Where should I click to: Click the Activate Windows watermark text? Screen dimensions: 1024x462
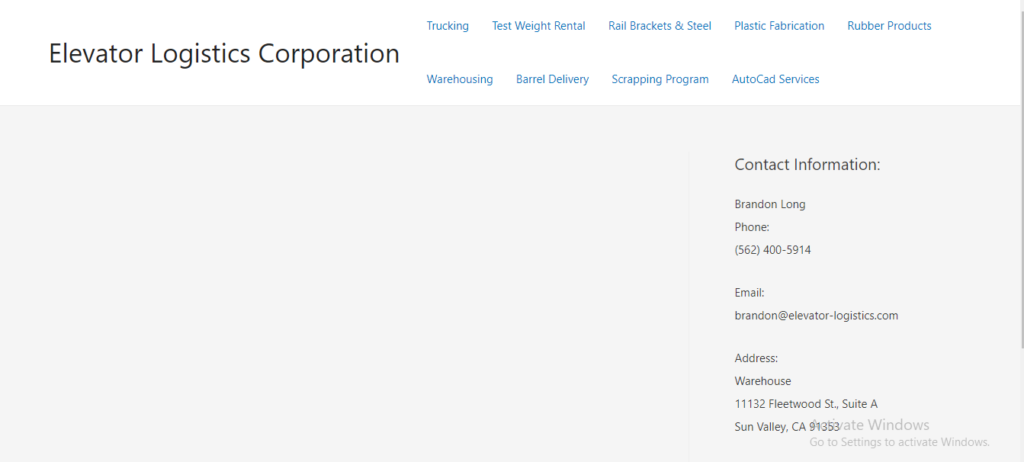click(870, 425)
